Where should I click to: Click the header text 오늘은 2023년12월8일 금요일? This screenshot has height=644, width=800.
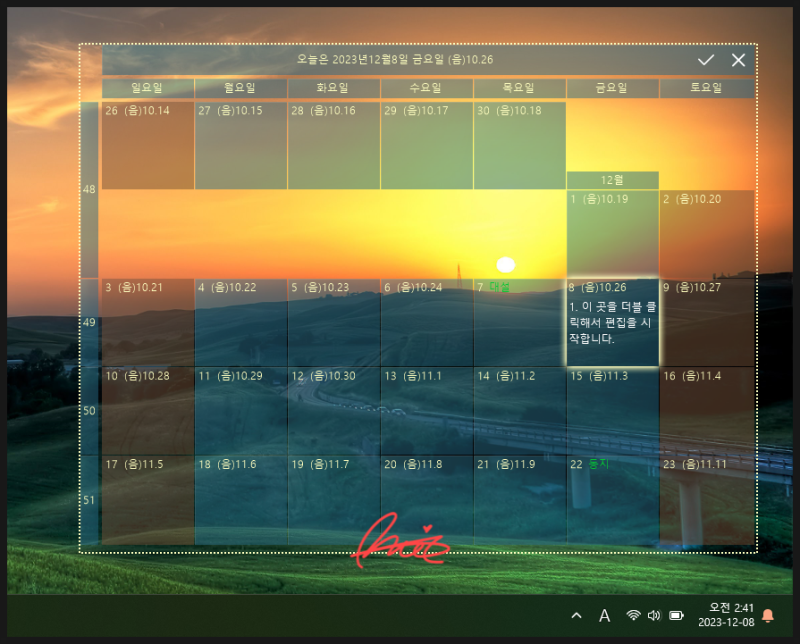tap(394, 60)
